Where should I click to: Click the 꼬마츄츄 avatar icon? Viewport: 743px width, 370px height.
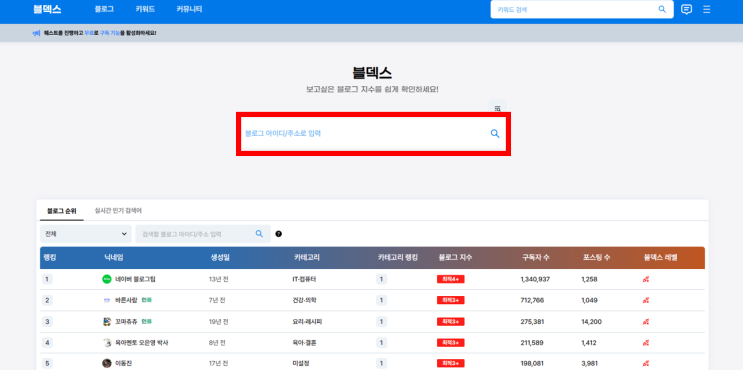[x=107, y=322]
